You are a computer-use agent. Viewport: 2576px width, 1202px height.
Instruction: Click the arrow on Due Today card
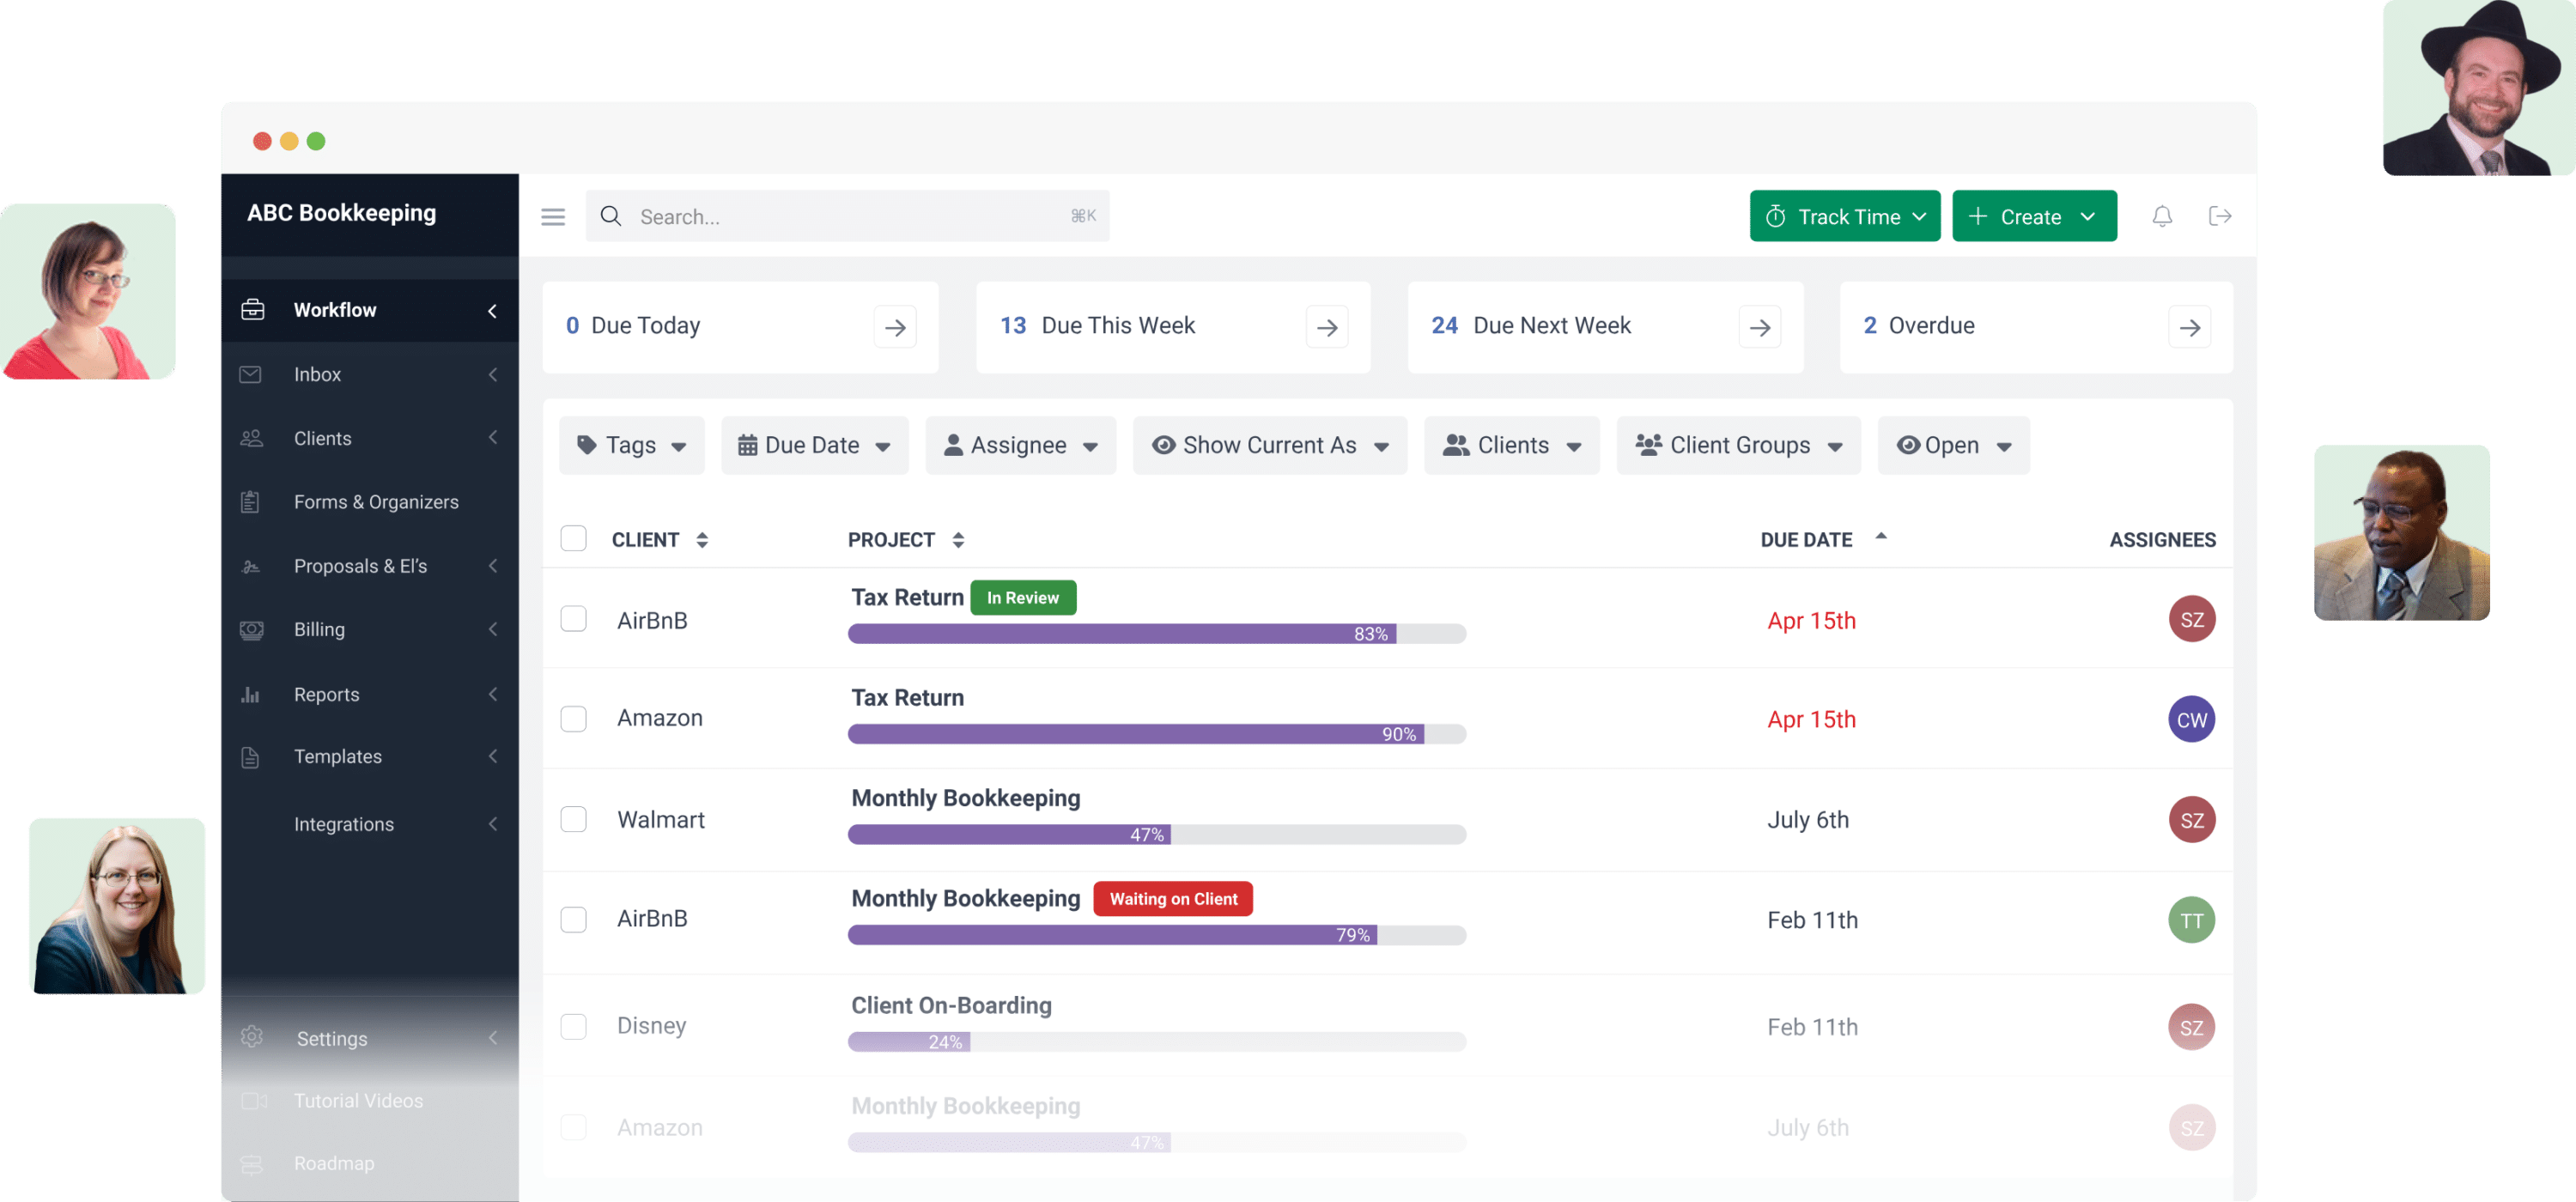tap(894, 327)
